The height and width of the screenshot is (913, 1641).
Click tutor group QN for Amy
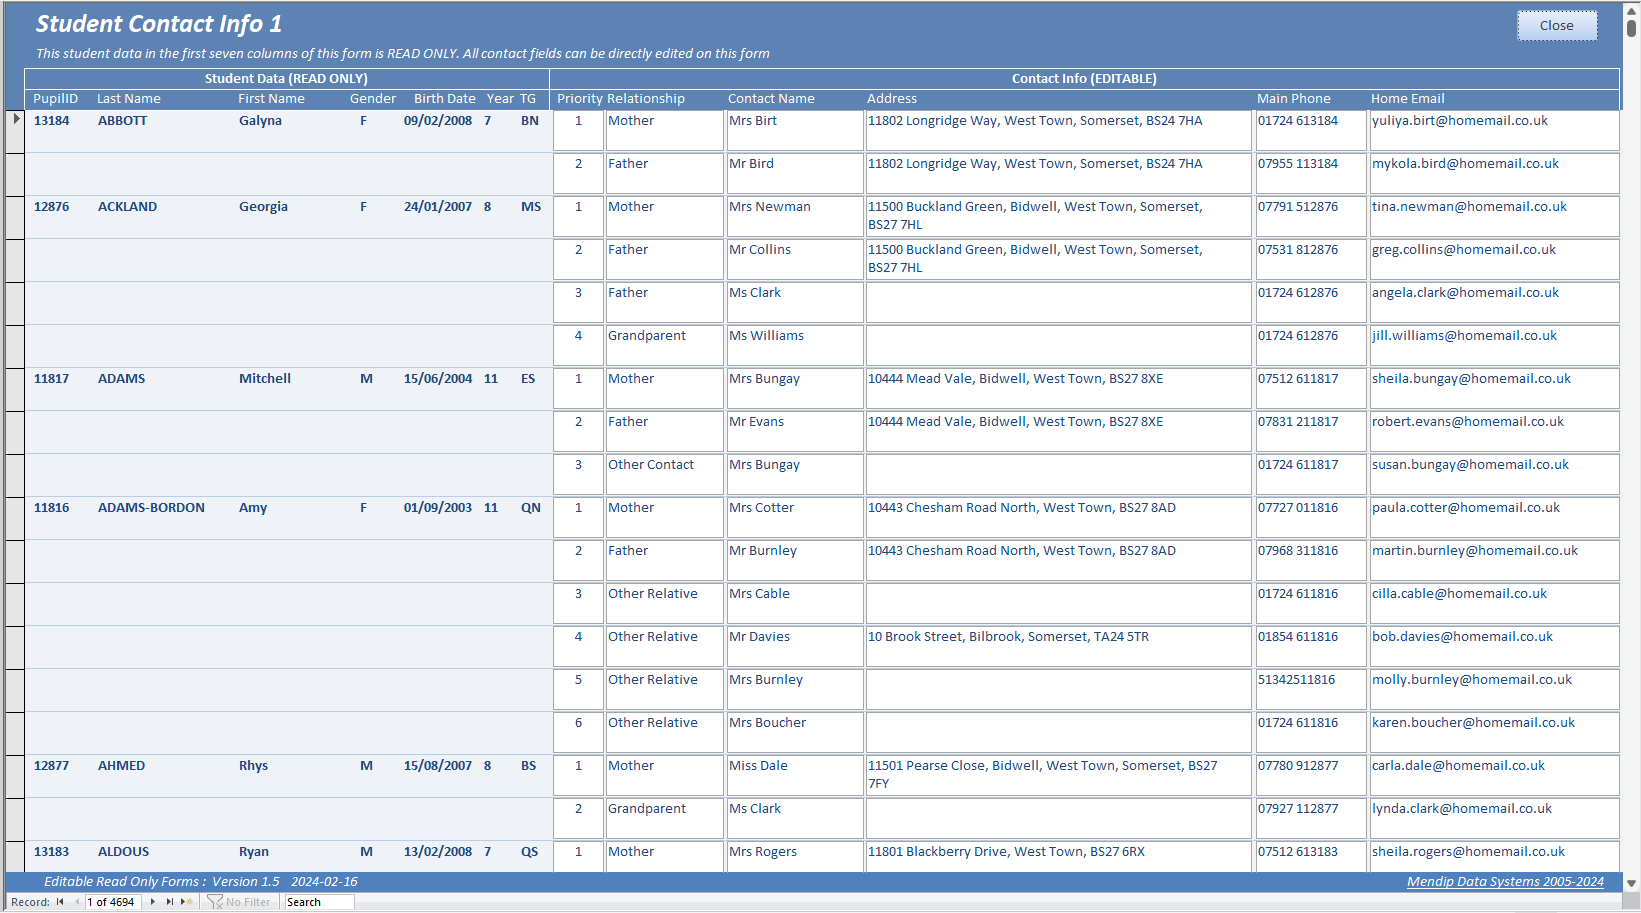[531, 508]
